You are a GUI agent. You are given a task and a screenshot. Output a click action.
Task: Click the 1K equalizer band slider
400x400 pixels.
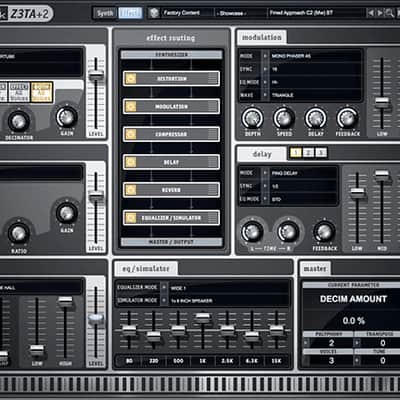point(203,318)
